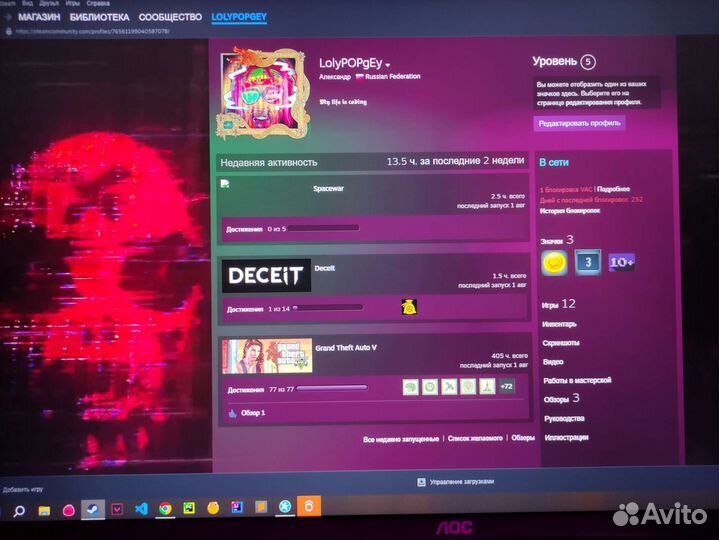Open the Руководства link
Screen dimensions: 719x540
(564, 419)
